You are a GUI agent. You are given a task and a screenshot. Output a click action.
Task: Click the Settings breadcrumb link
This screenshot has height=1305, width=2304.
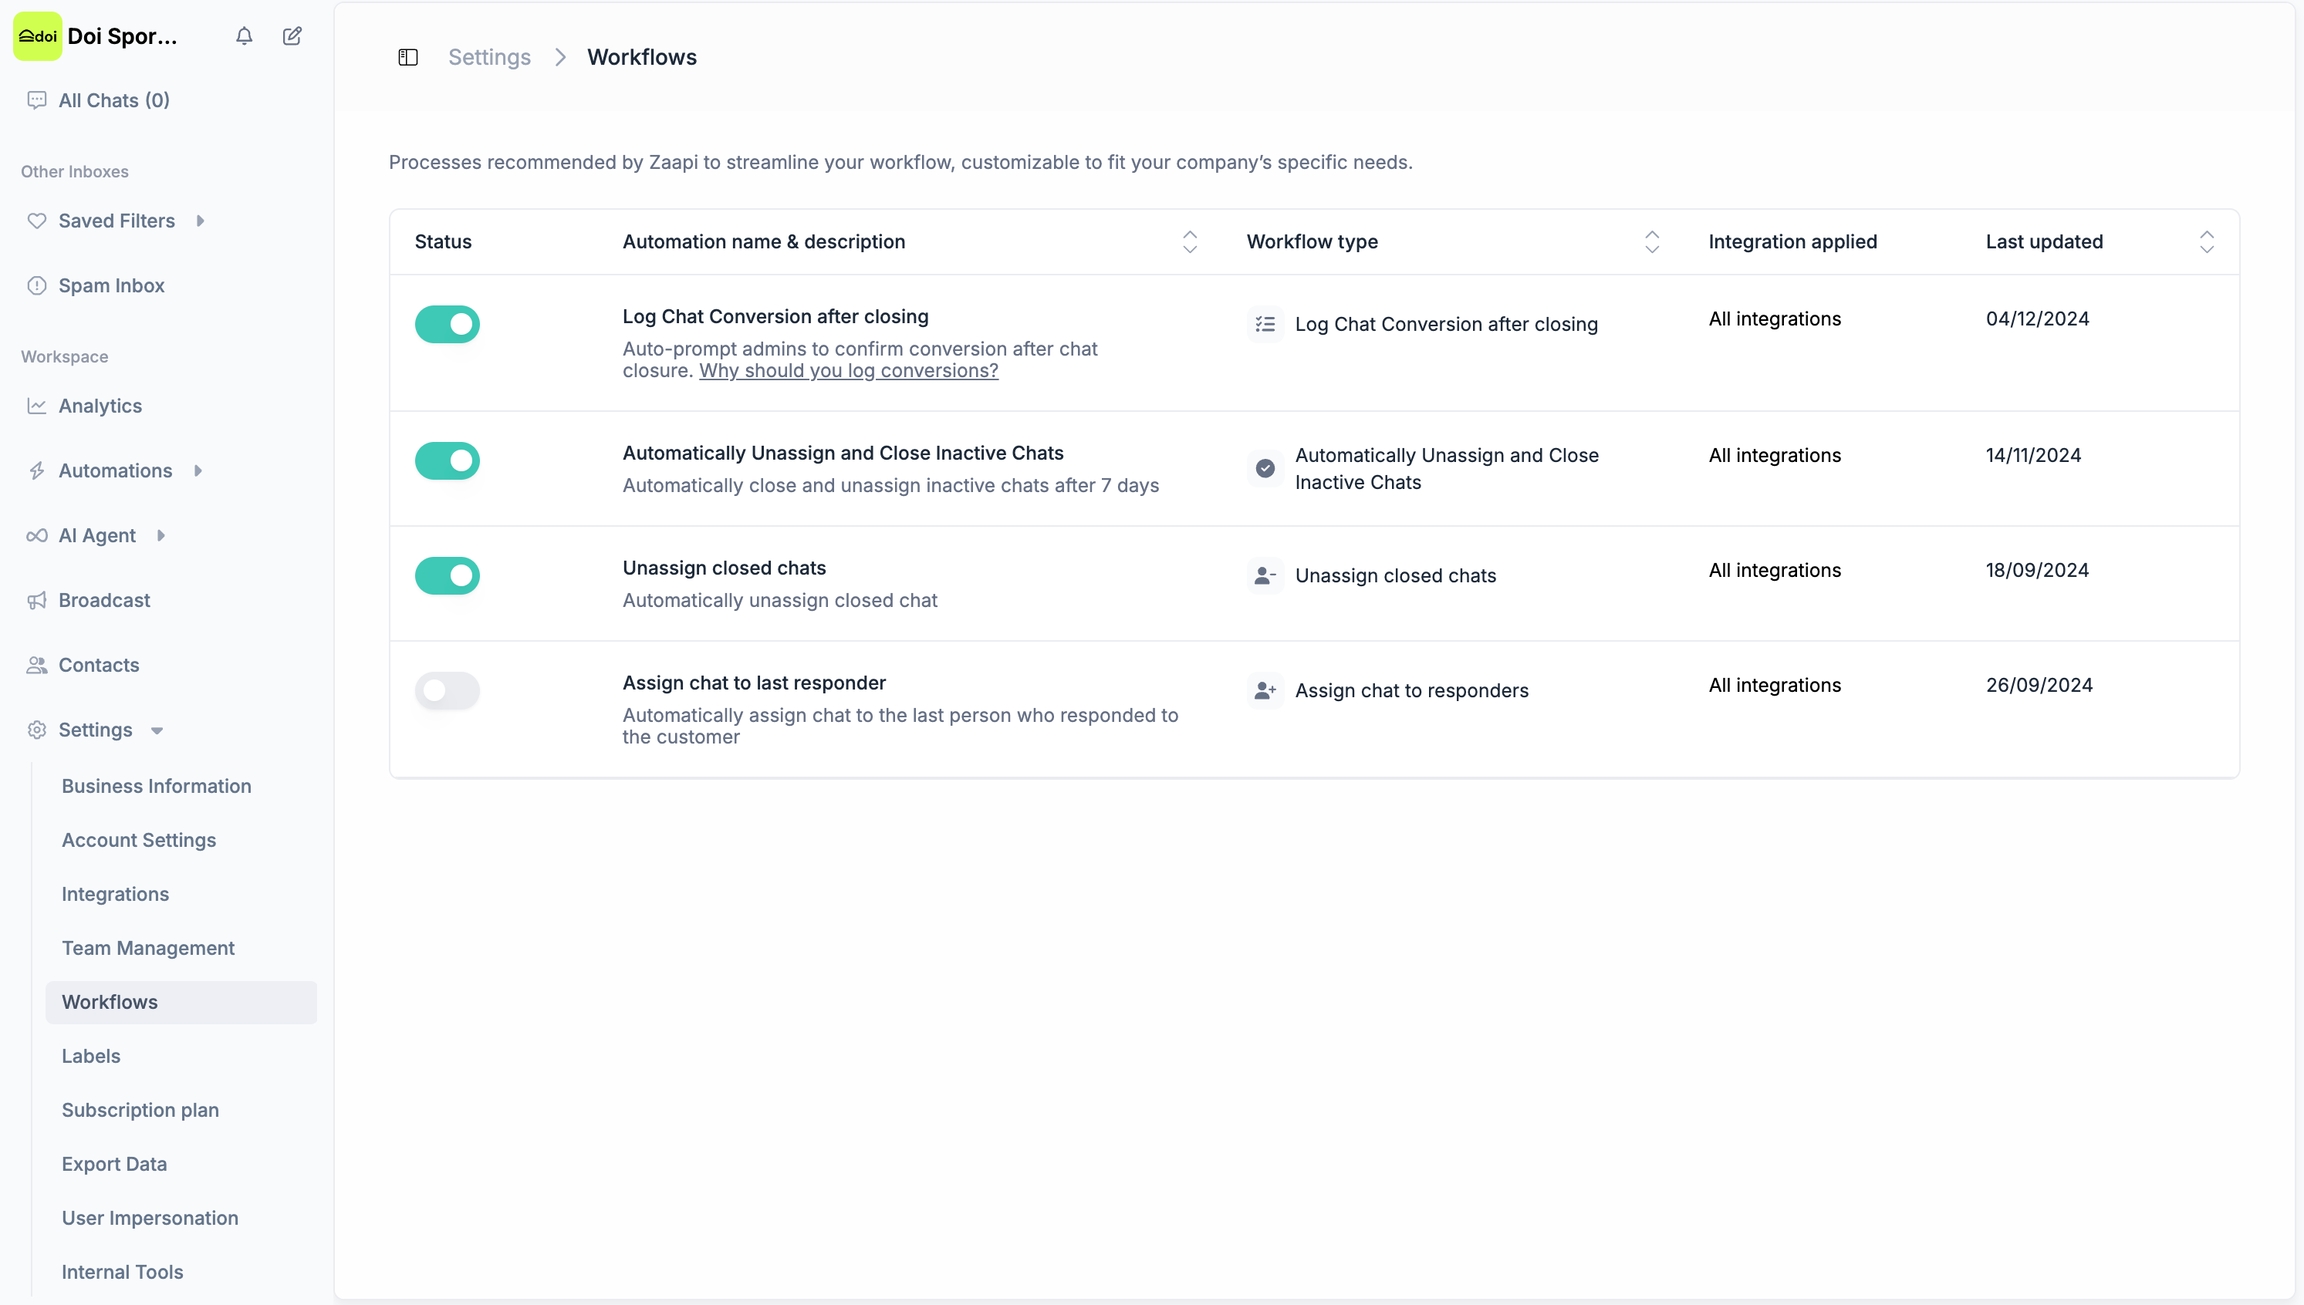[489, 57]
